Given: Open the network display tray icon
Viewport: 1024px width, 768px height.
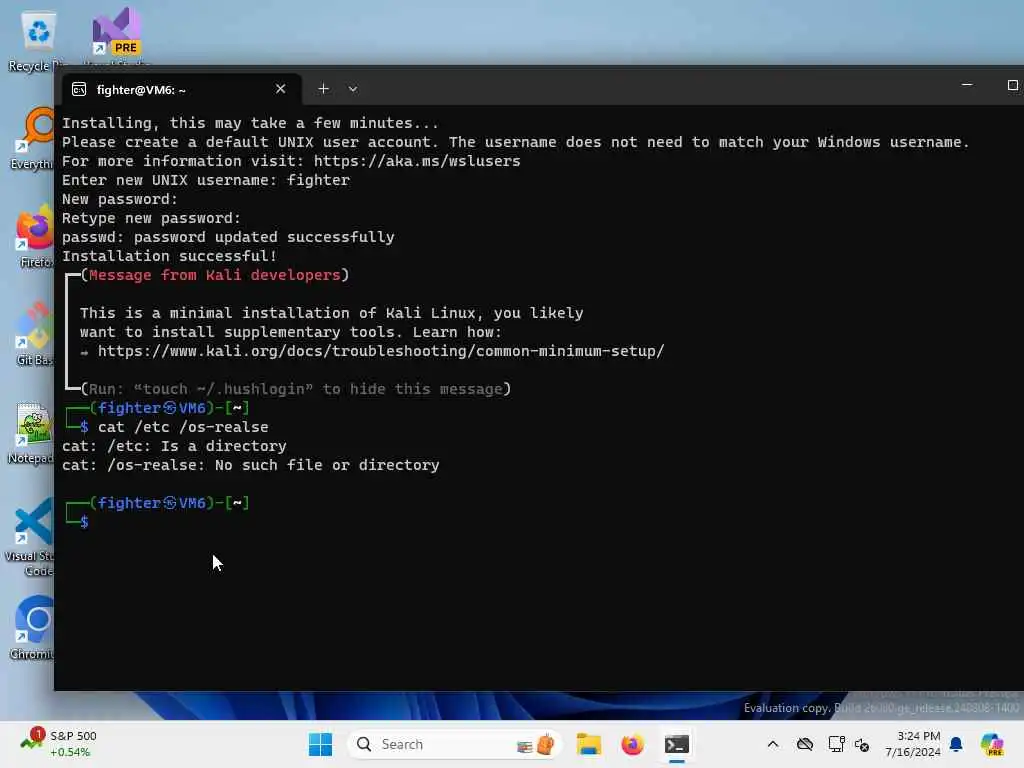Looking at the screenshot, I should click(x=836, y=744).
